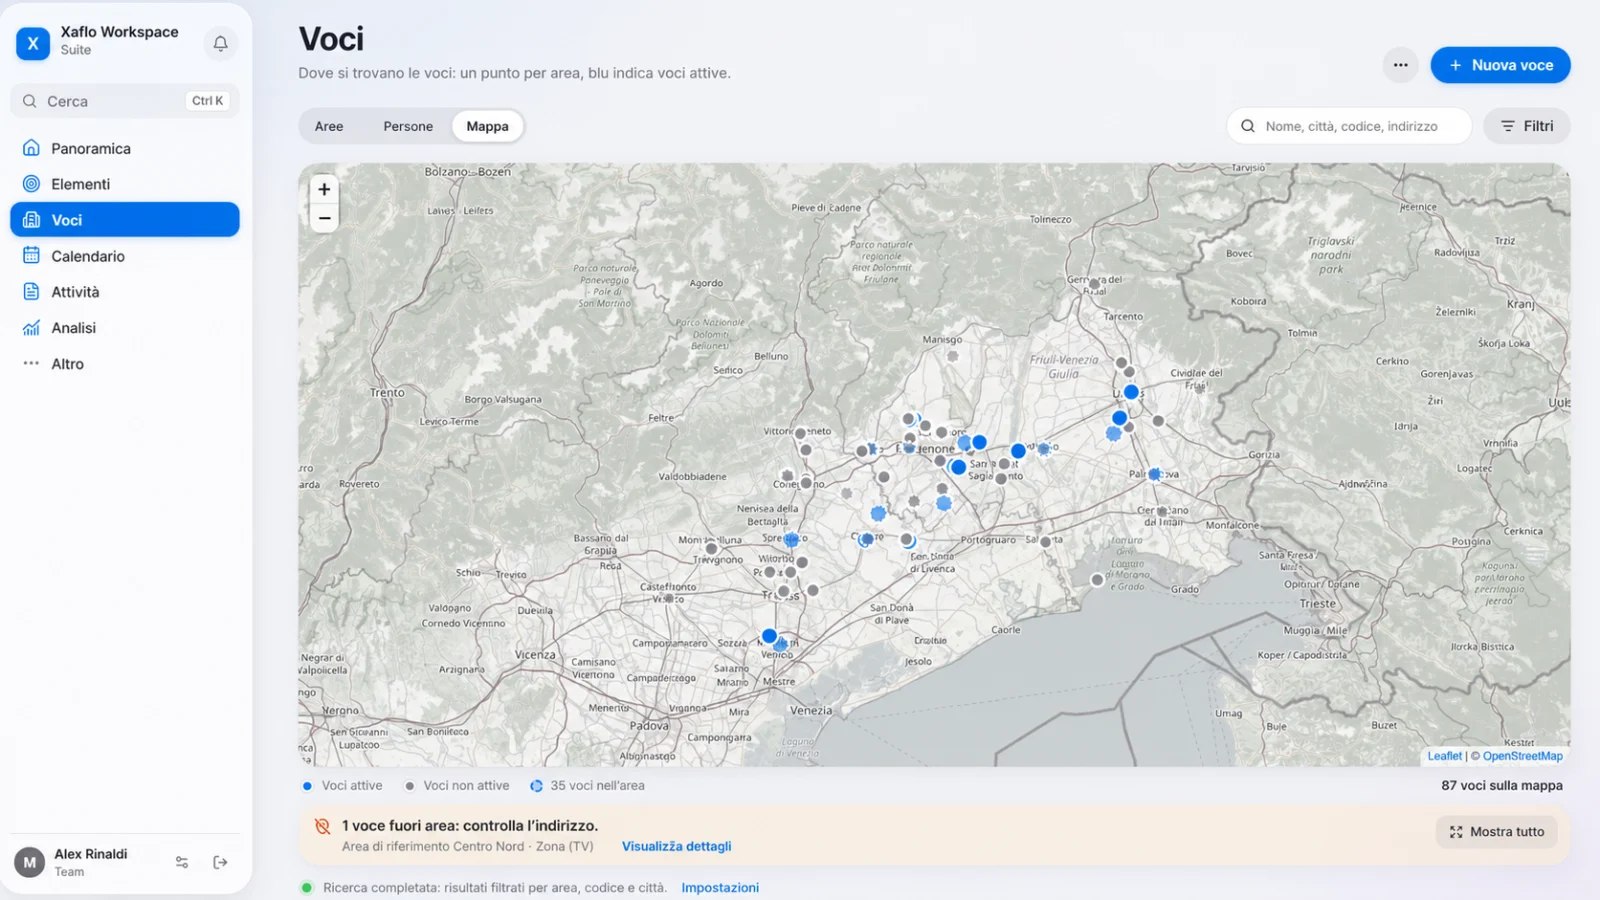Zoom in on the map
The width and height of the screenshot is (1600, 900).
(x=324, y=189)
